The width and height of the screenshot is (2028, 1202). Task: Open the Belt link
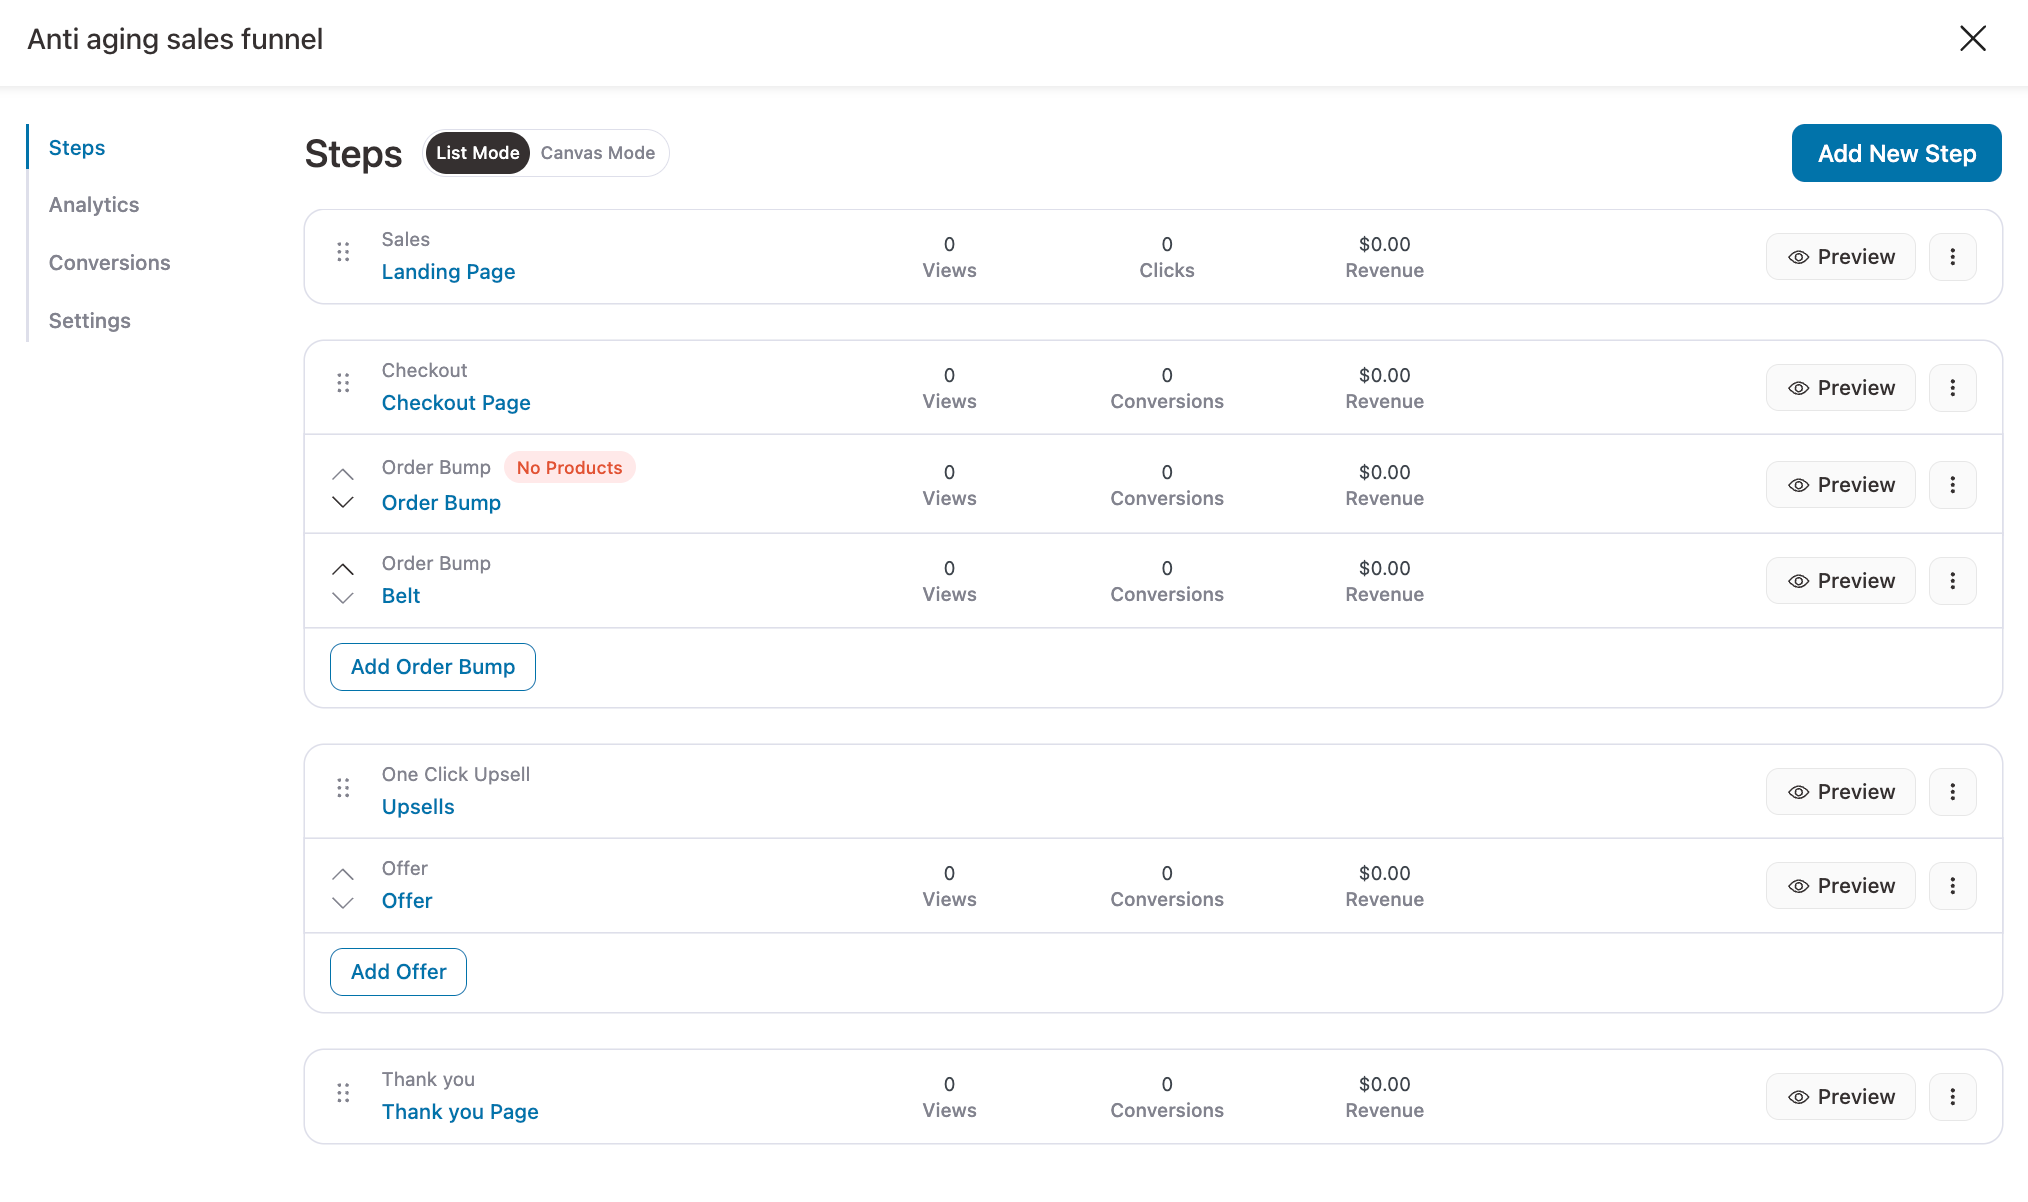[x=401, y=596]
